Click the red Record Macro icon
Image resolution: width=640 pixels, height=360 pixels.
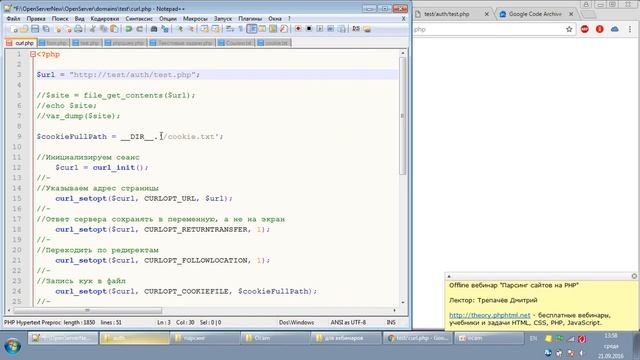(298, 29)
